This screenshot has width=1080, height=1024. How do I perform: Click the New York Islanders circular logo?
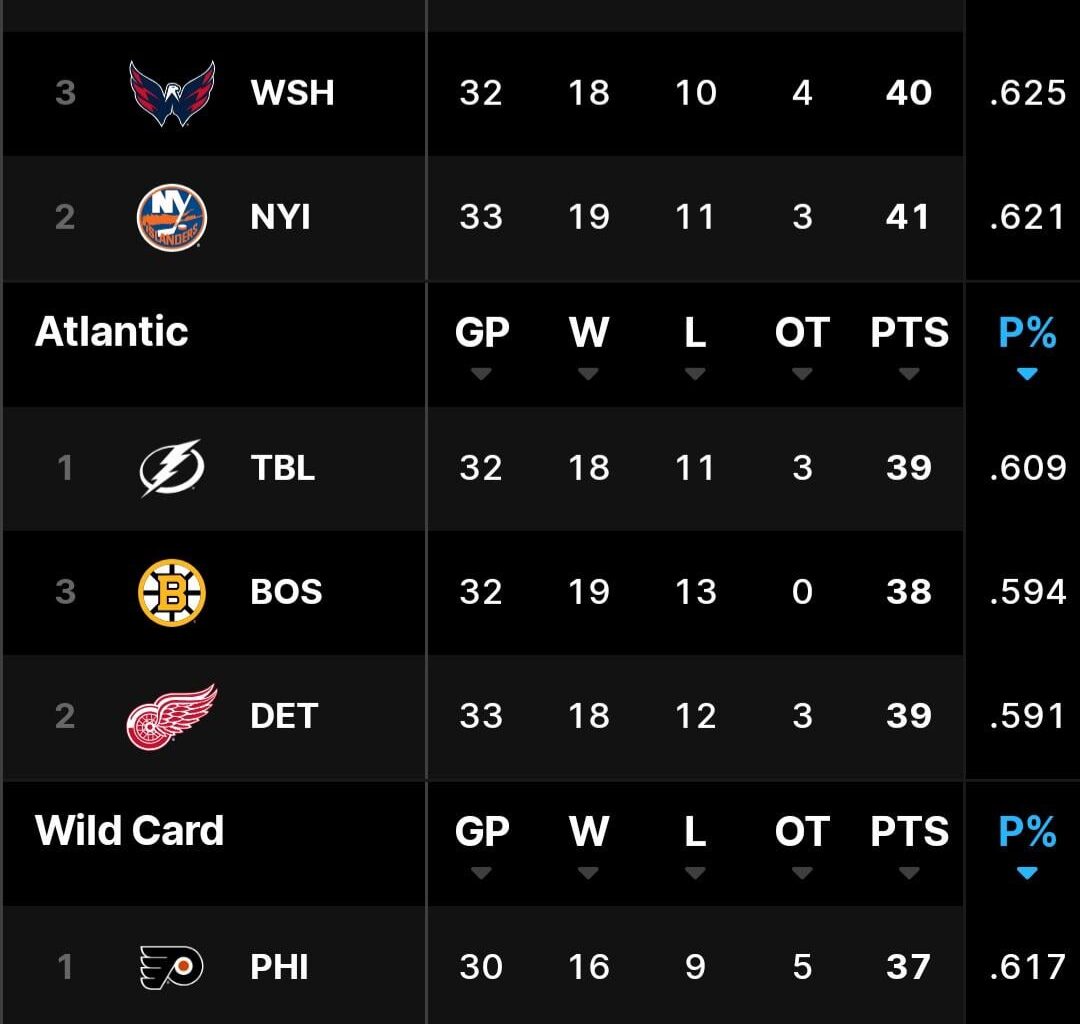170,218
